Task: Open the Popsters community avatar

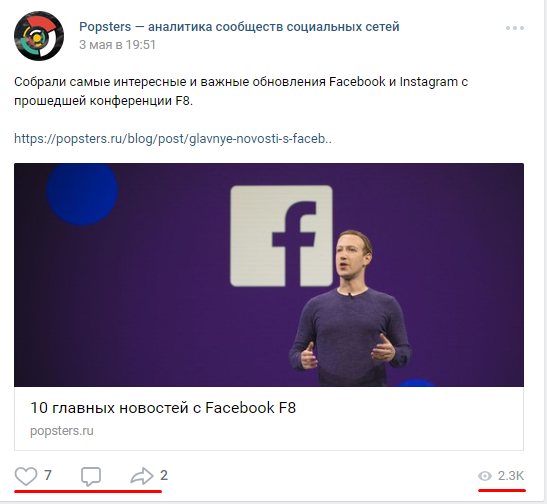Action: point(39,36)
